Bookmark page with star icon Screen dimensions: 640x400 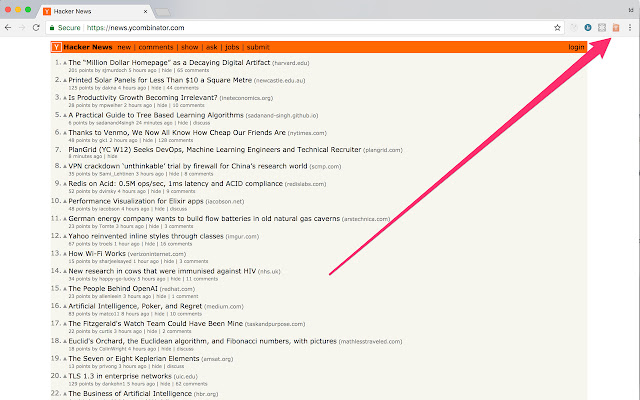pos(557,28)
